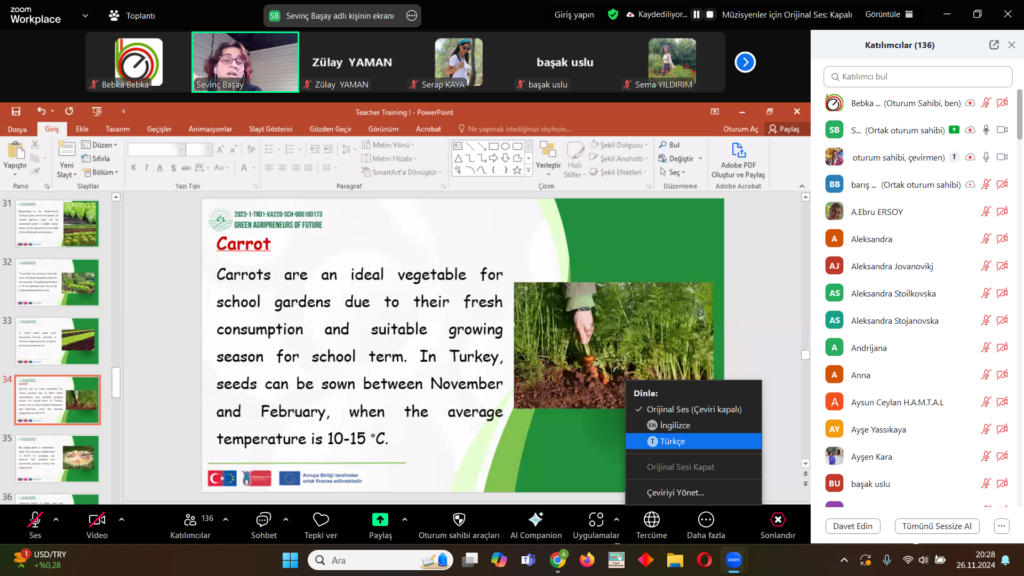Open the AI Companion tool
The height and width of the screenshot is (576, 1024).
[x=535, y=520]
